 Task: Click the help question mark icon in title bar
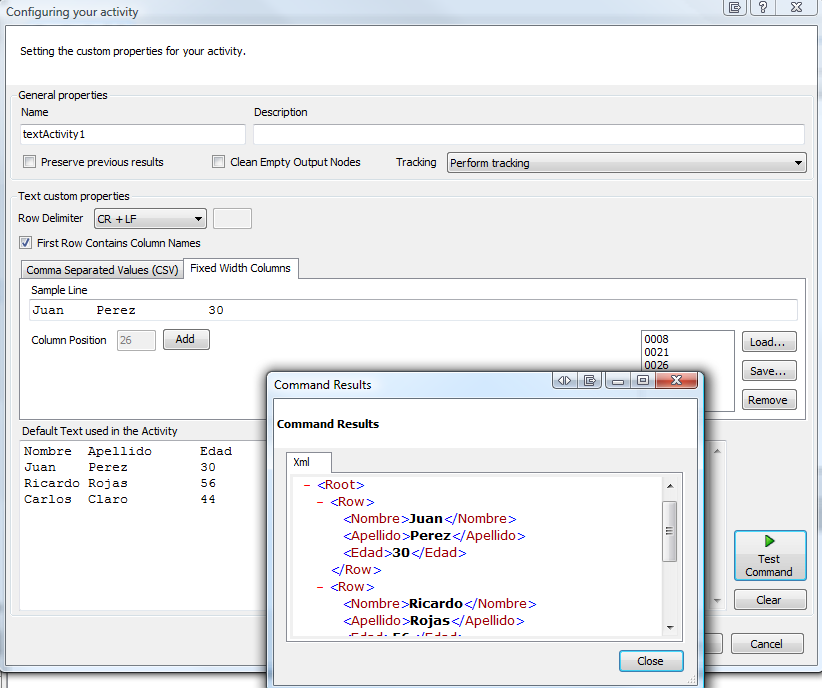[763, 7]
